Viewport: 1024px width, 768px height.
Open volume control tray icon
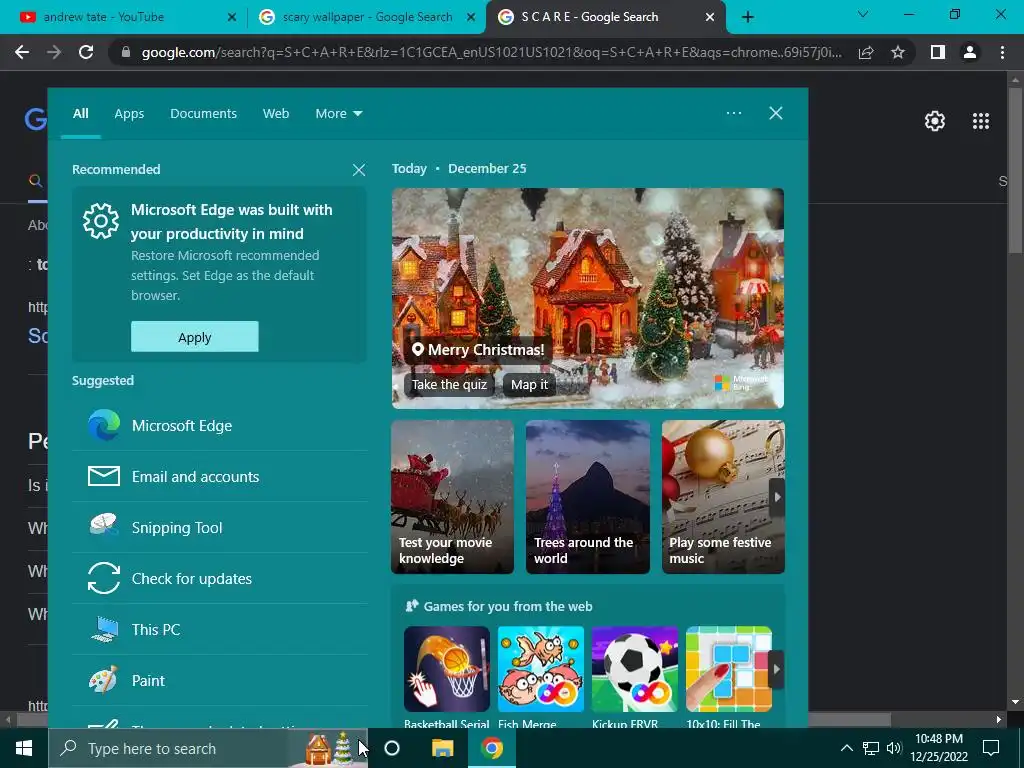[894, 748]
